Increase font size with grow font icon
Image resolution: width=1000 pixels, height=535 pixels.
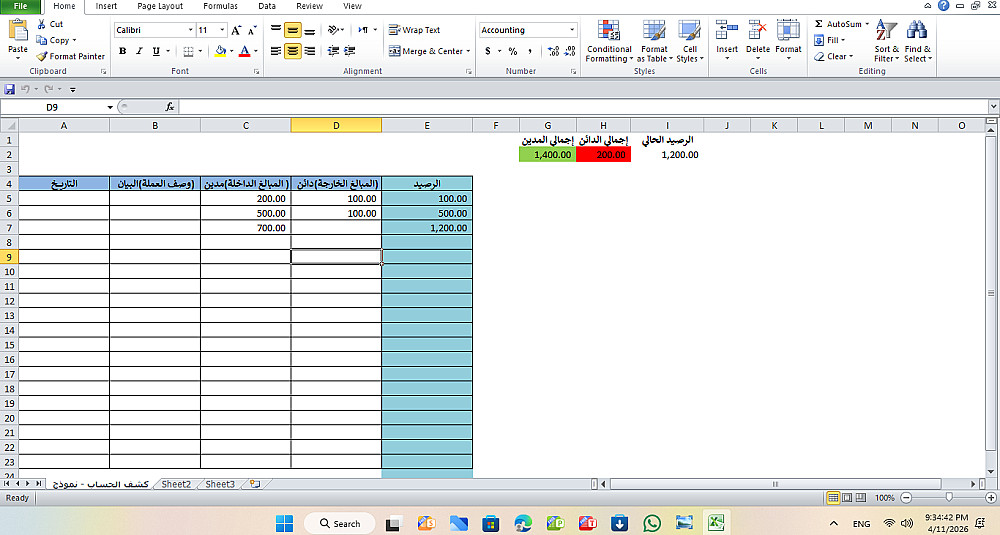point(236,30)
